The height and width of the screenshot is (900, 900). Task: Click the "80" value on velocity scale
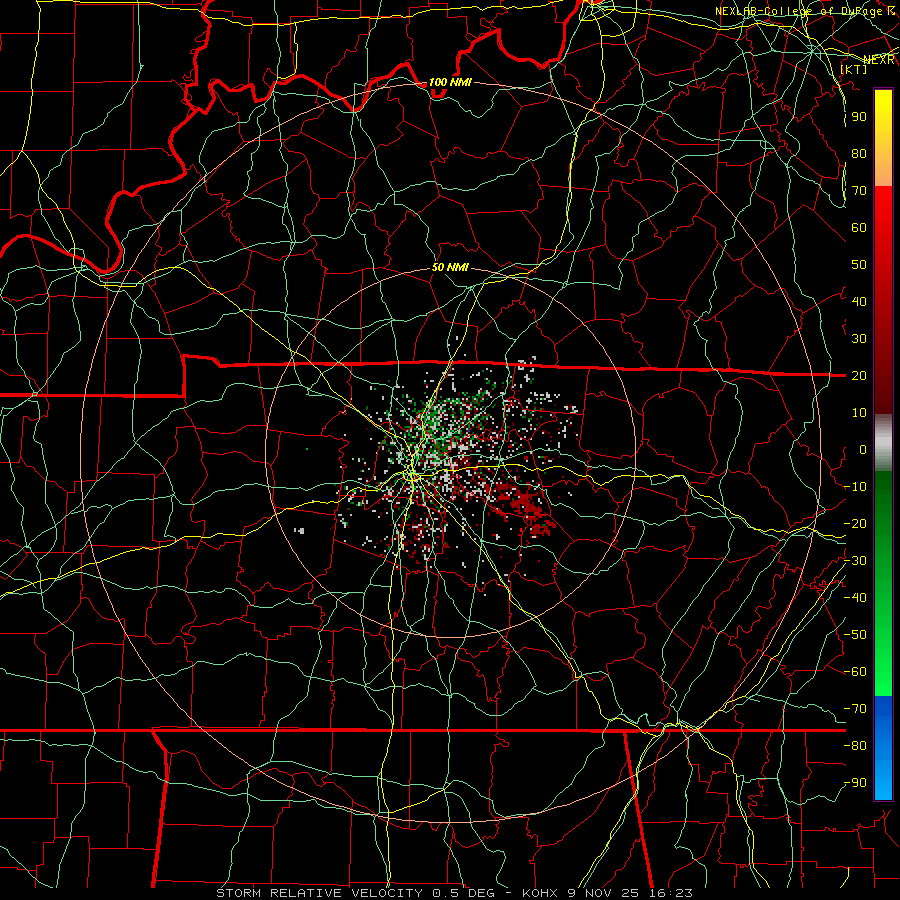[859, 153]
